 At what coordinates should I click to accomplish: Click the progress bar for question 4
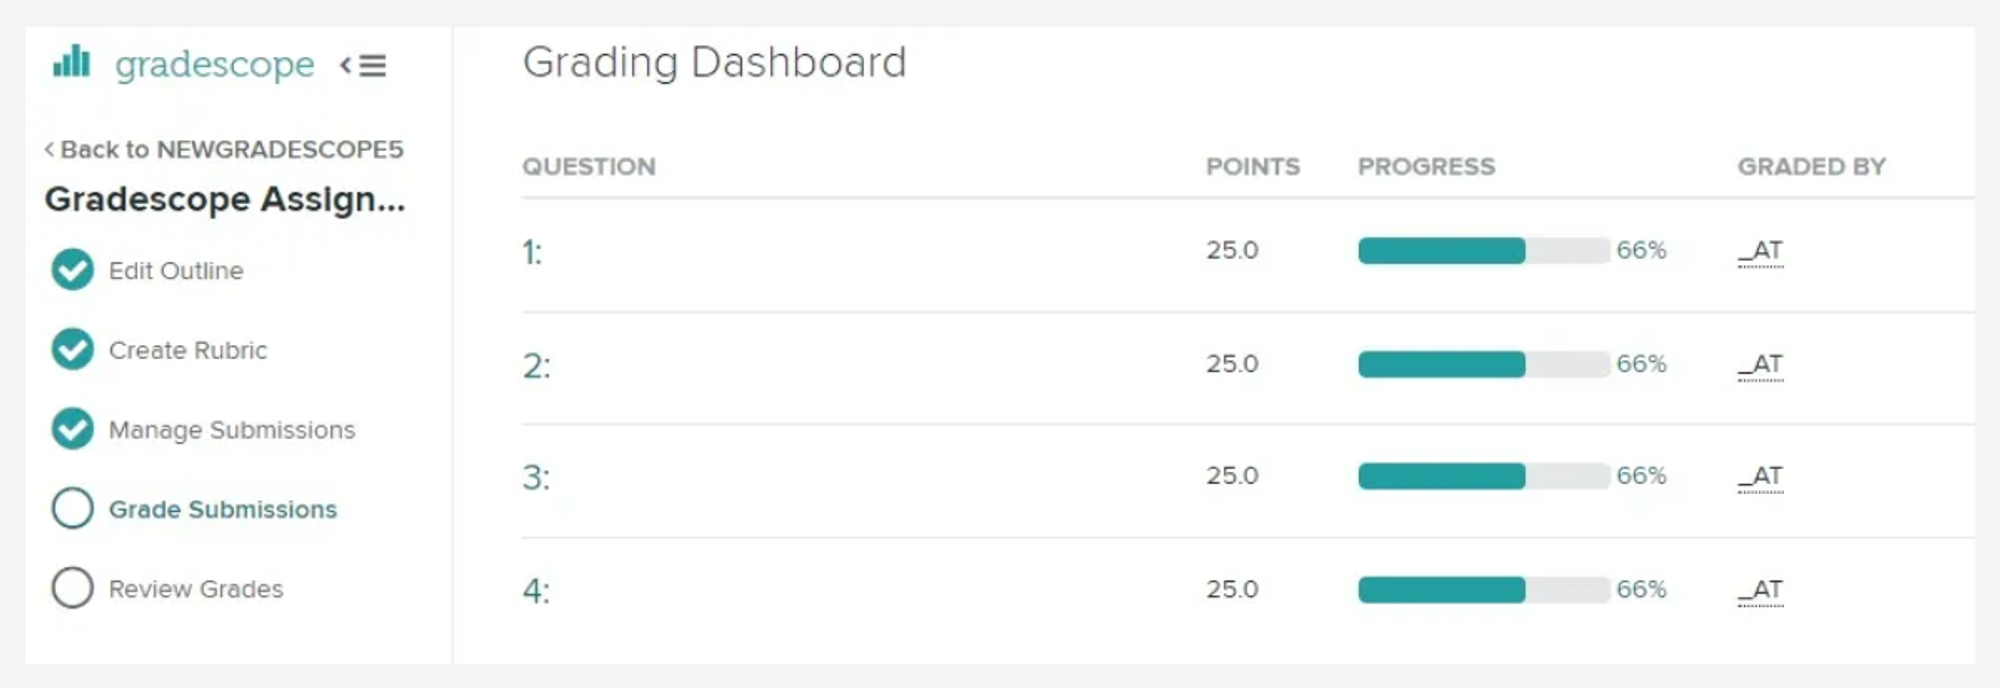point(1440,590)
